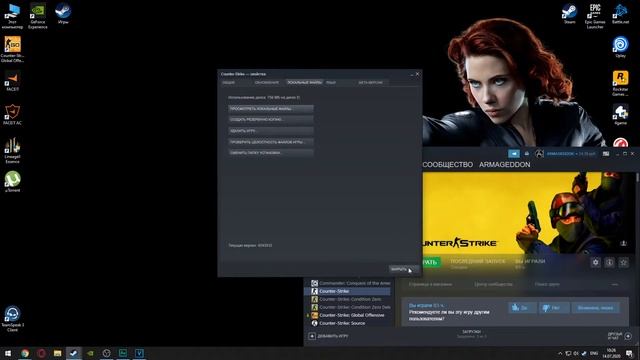The width and height of the screenshot is (640, 360).
Task: Switch to ОБЩИЕ tab in properties
Action: pos(229,82)
